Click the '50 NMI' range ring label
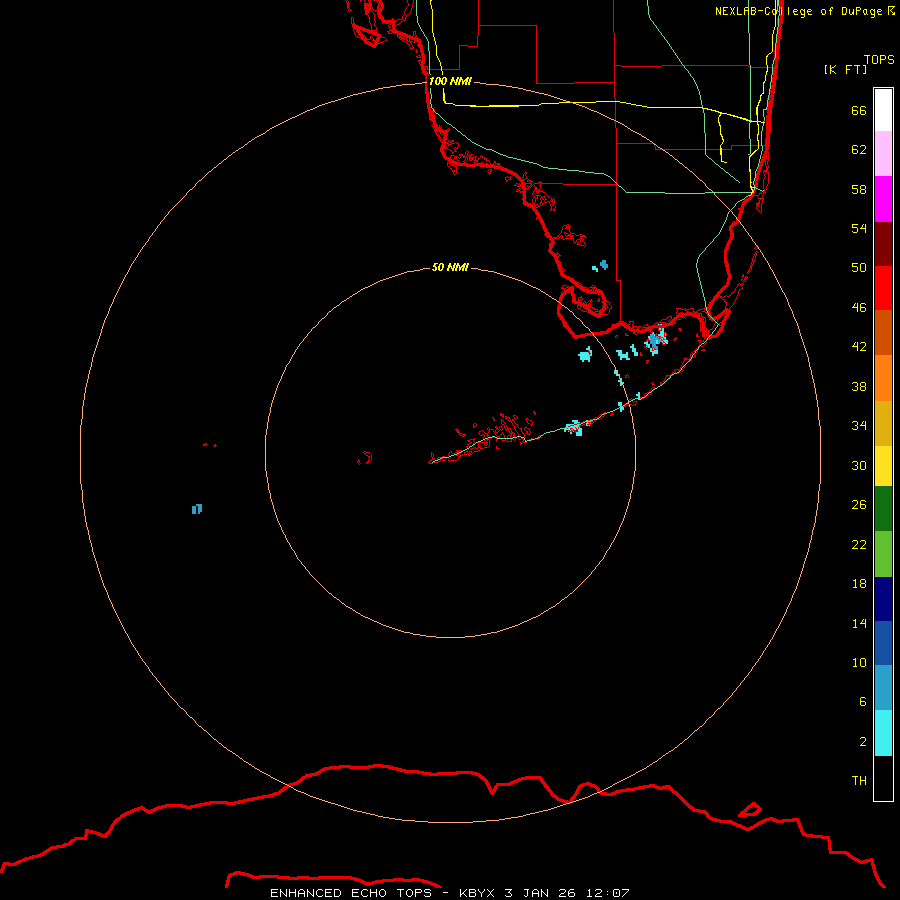 (450, 267)
